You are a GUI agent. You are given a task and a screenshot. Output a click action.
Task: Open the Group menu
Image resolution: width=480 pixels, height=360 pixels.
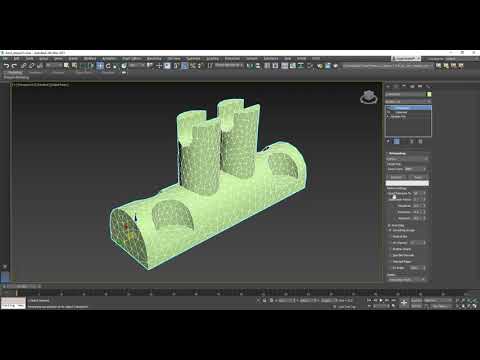pos(44,59)
